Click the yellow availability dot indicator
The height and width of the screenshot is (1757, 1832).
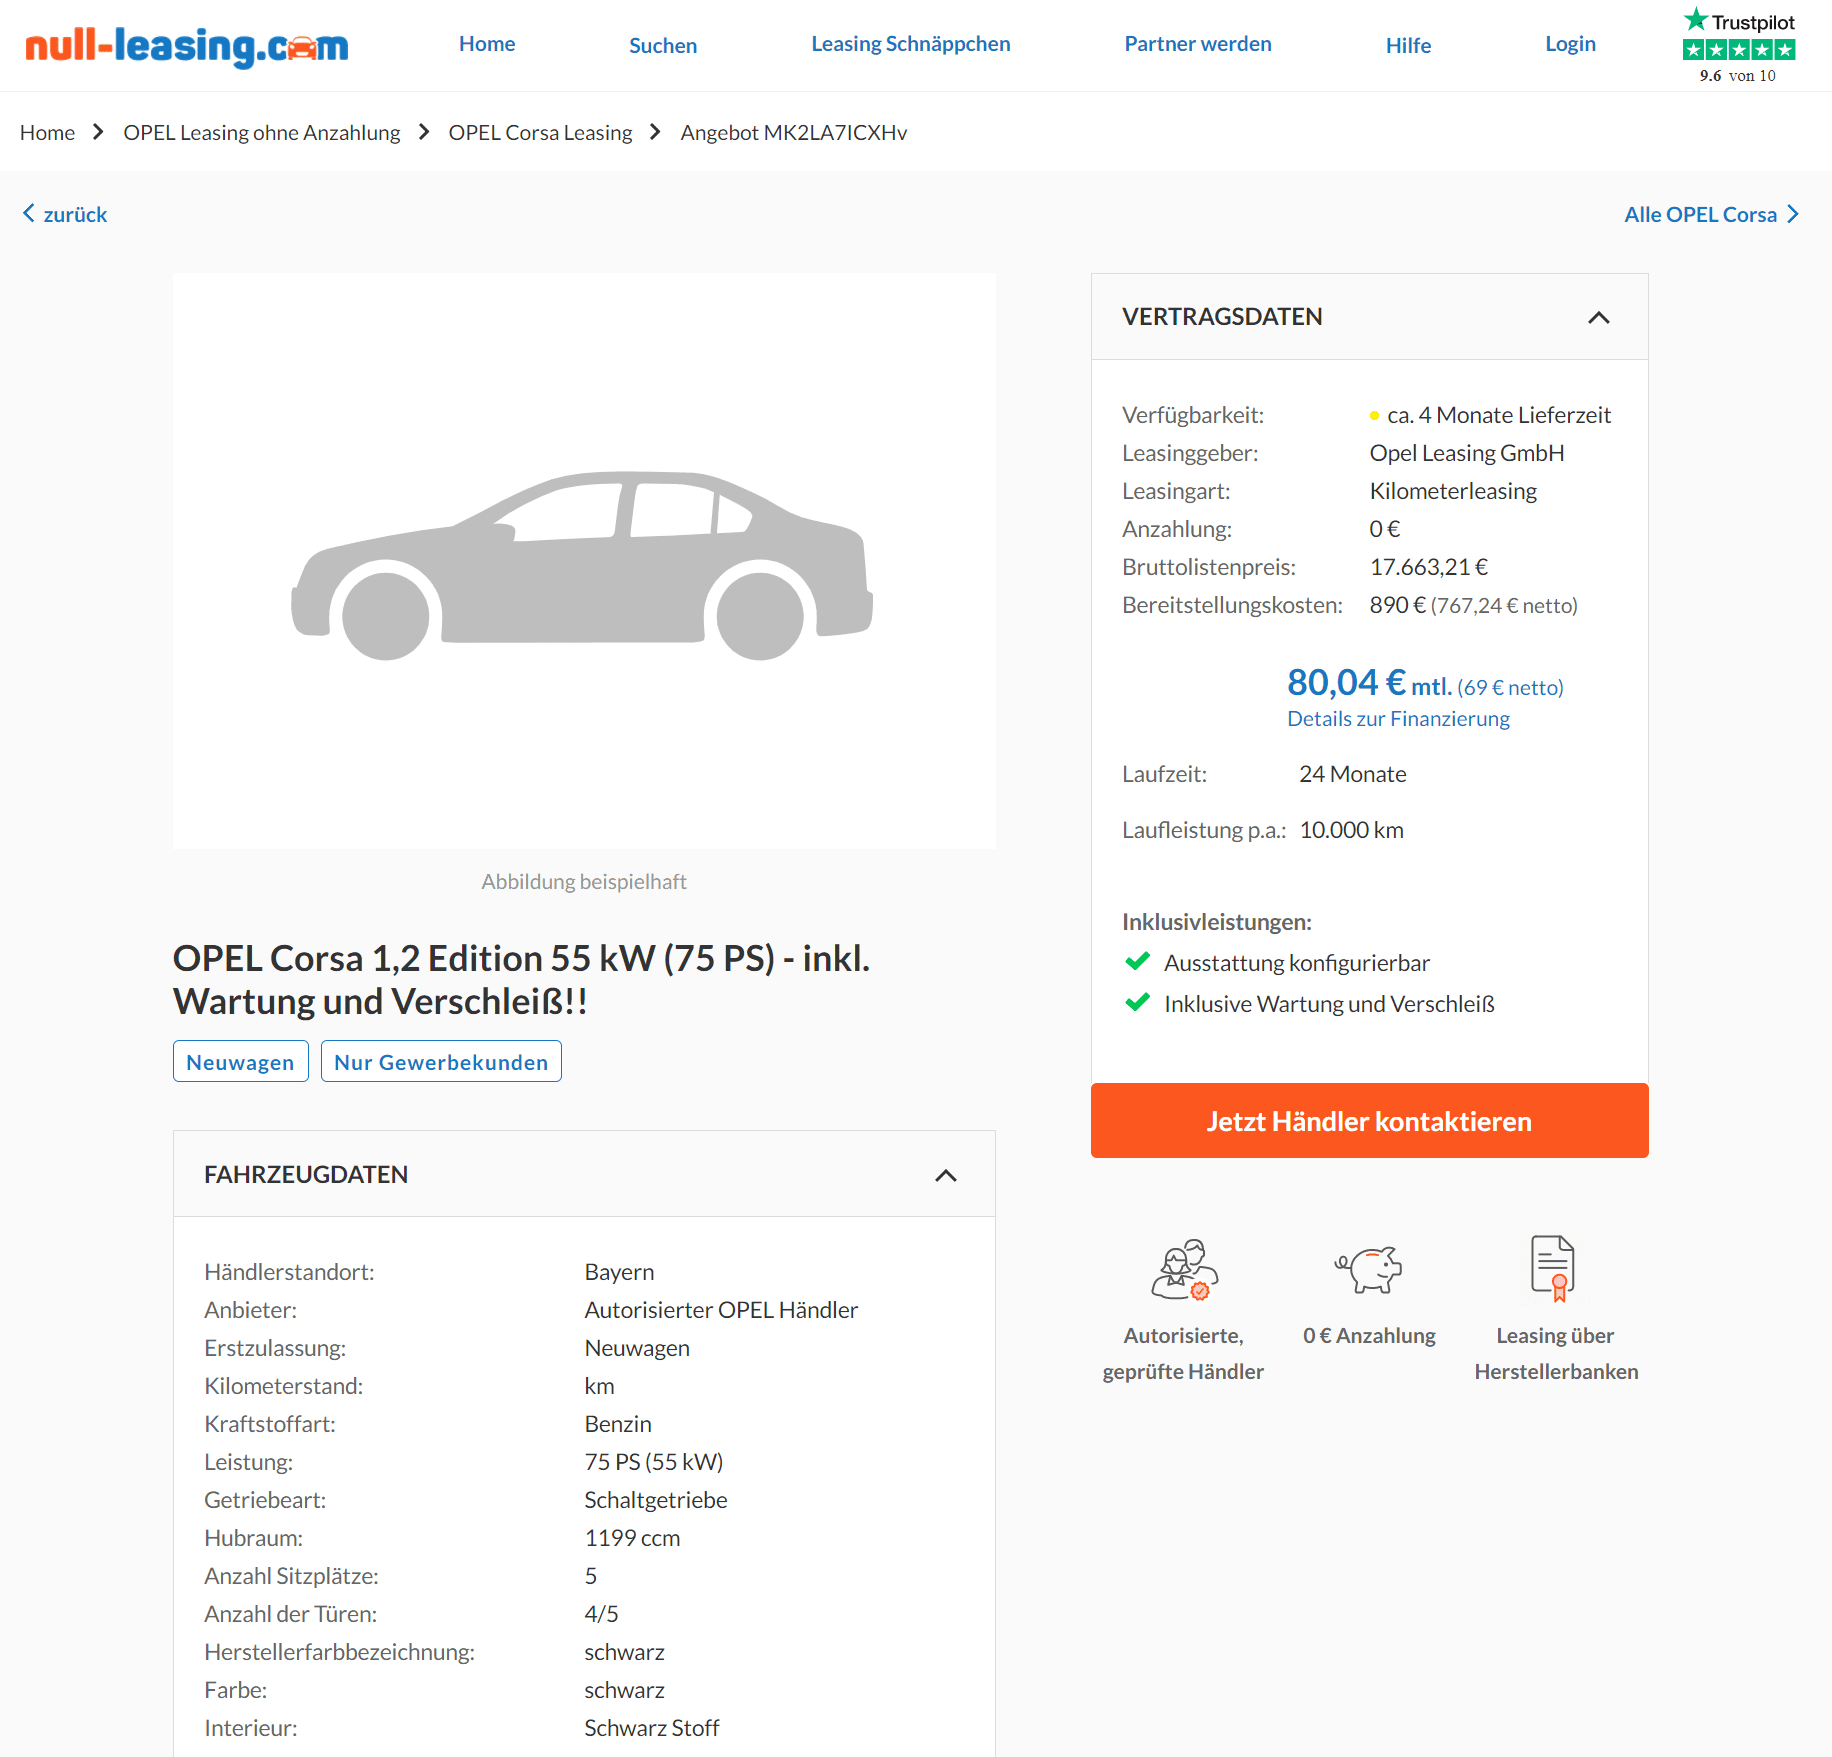[1375, 416]
